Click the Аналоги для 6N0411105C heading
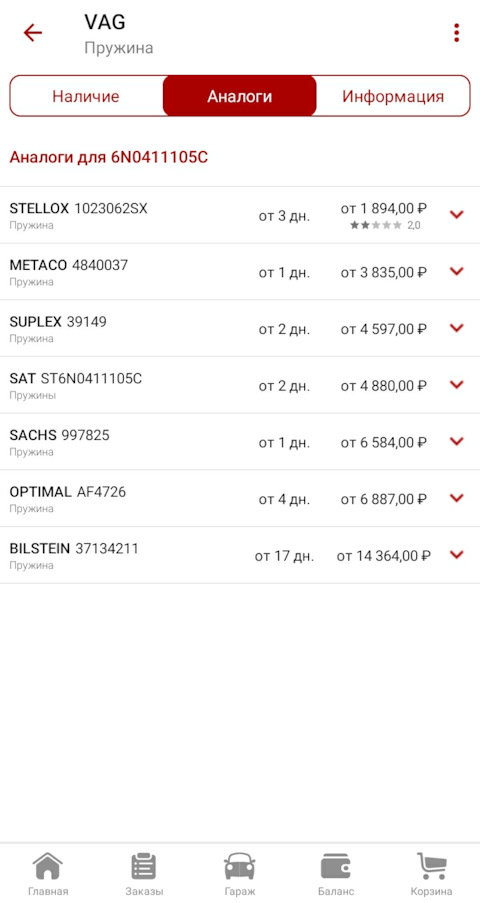This screenshot has width=480, height=903. click(x=108, y=157)
